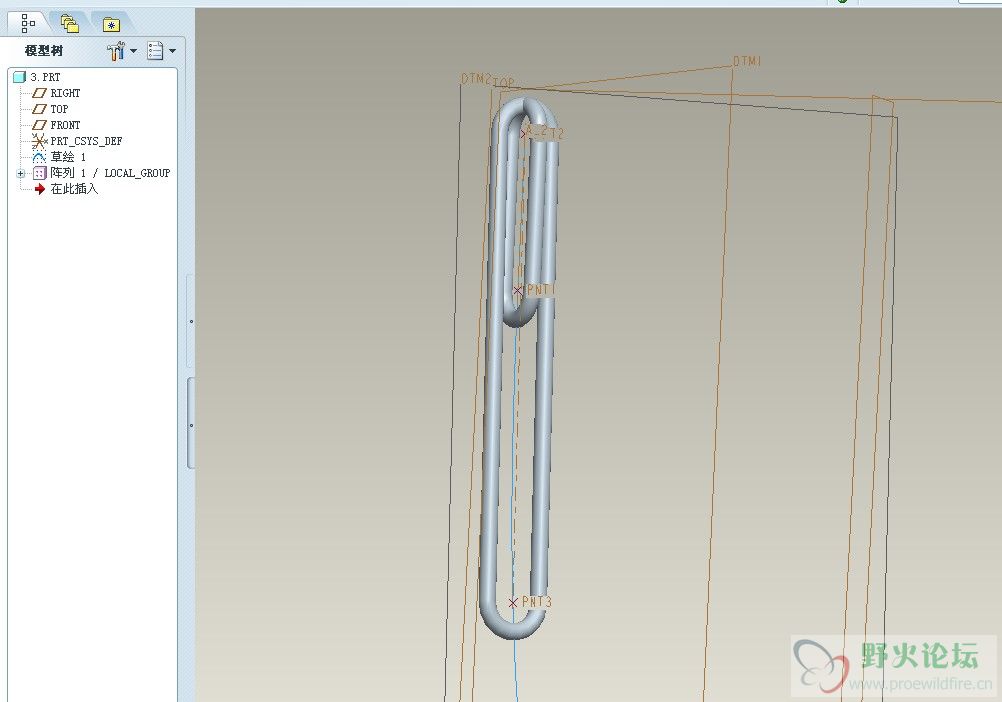Click the lower navigator sash handle

click(190, 424)
